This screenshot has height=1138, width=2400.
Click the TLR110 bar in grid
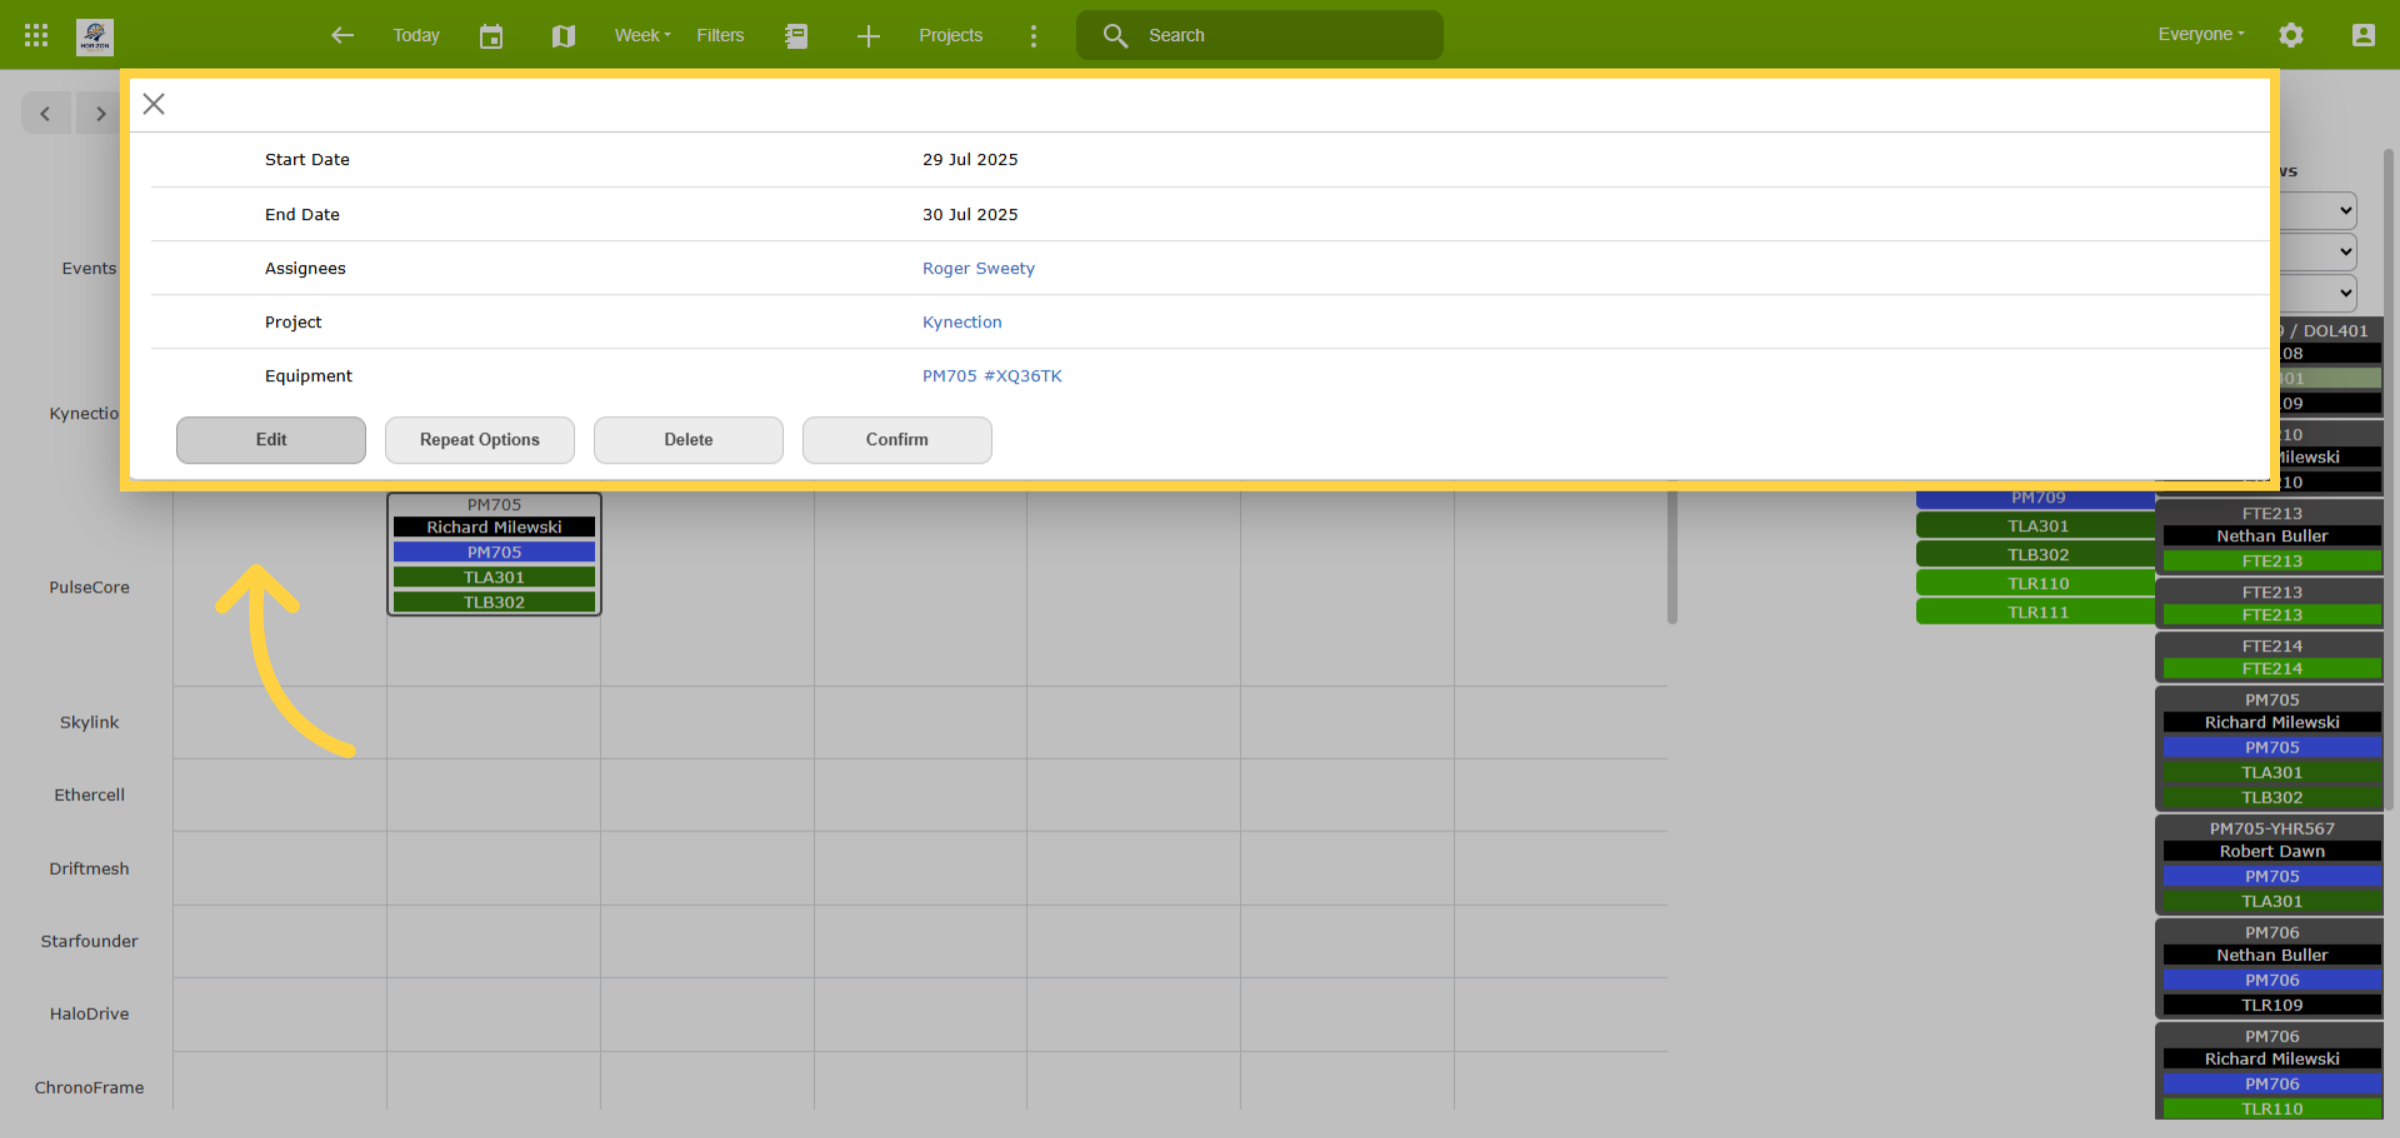coord(2037,584)
